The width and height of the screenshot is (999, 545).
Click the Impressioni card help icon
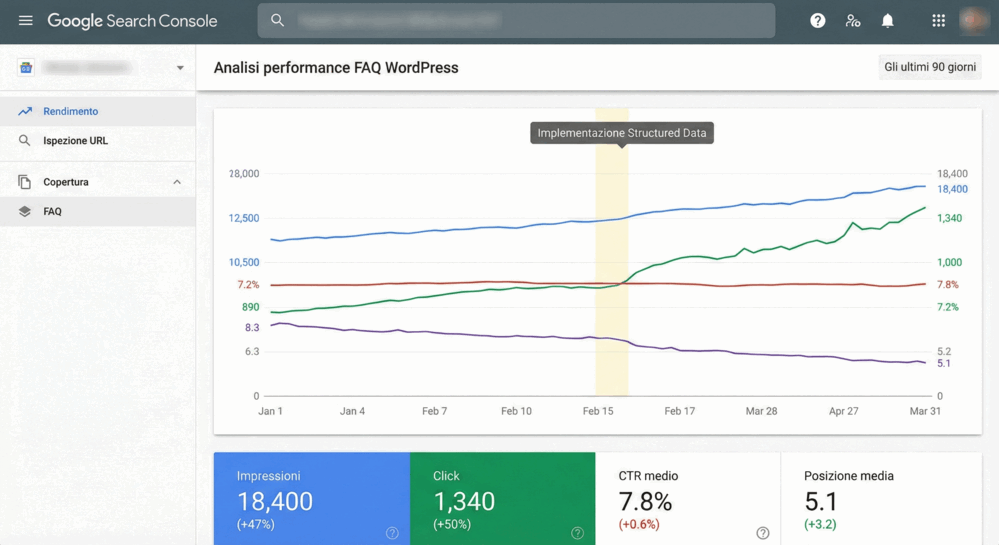click(392, 533)
